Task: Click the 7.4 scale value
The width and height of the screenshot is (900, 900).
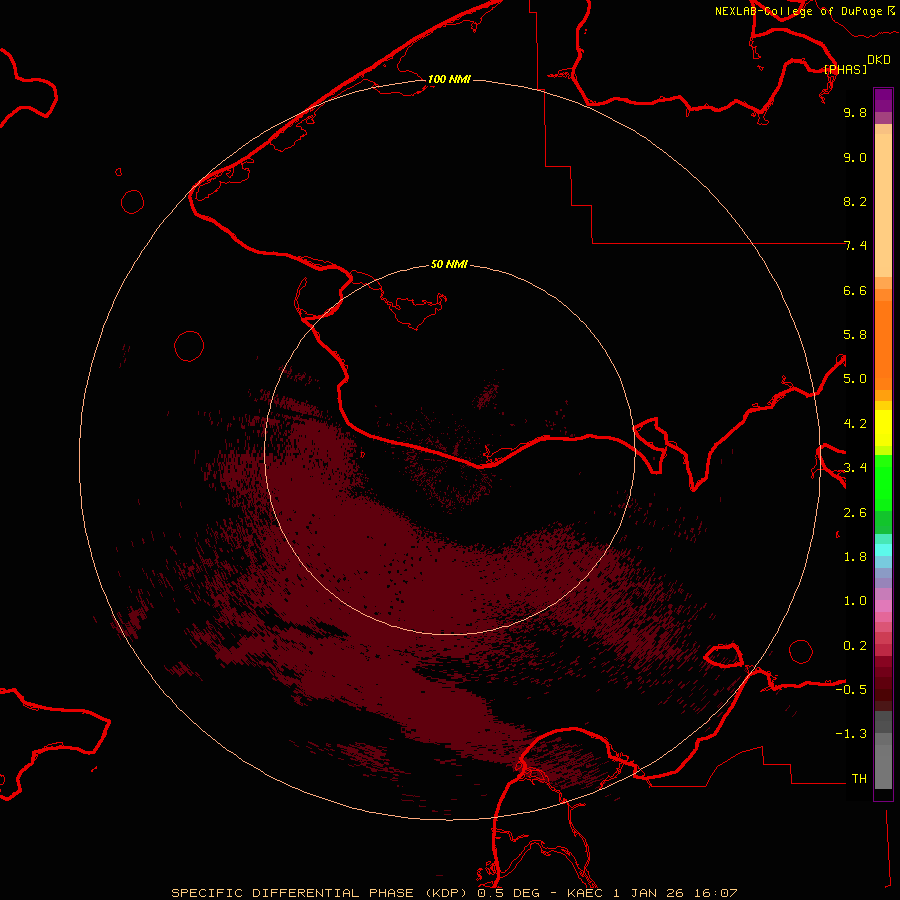Action: (x=855, y=246)
